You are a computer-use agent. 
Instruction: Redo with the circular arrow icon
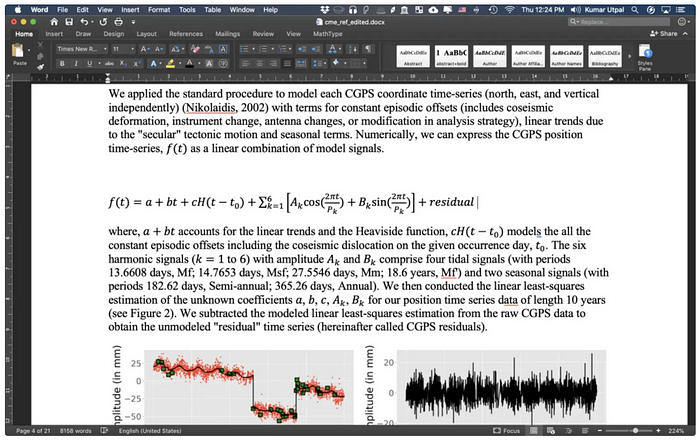(103, 21)
